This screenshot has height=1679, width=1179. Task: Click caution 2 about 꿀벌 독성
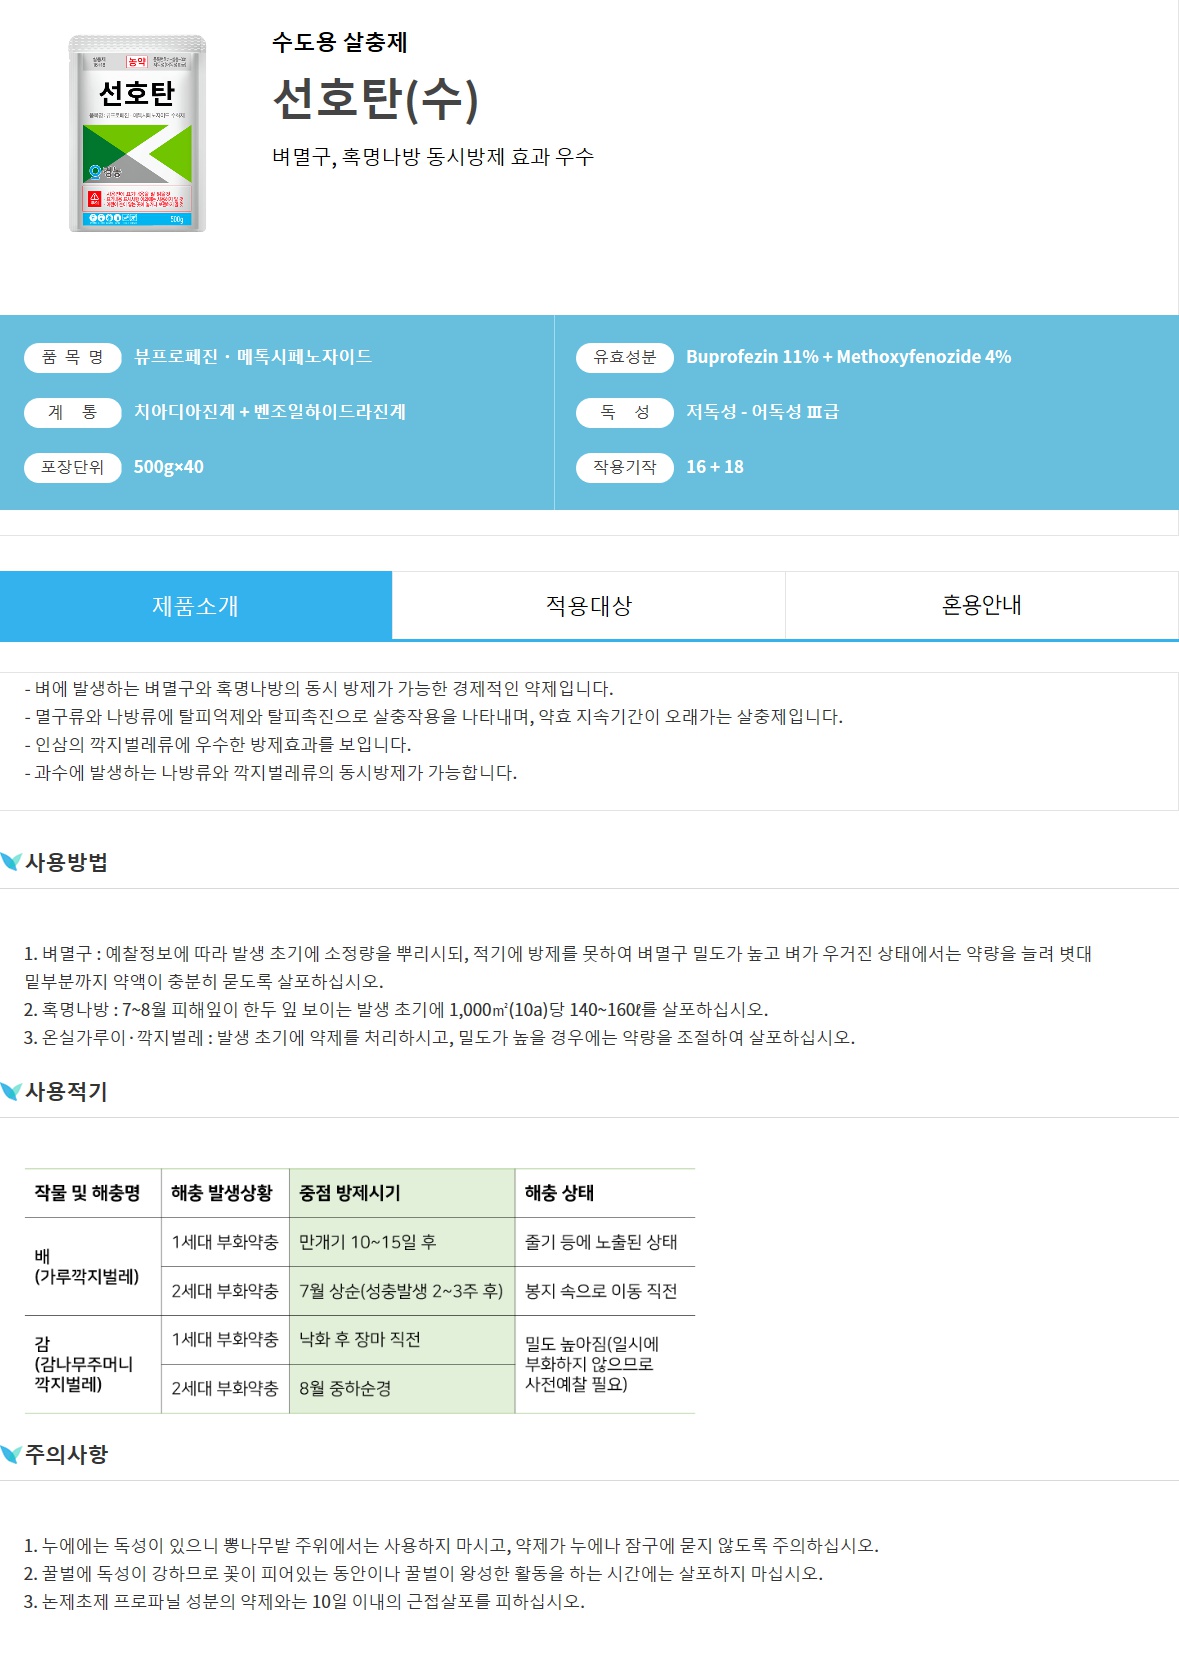[424, 1574]
